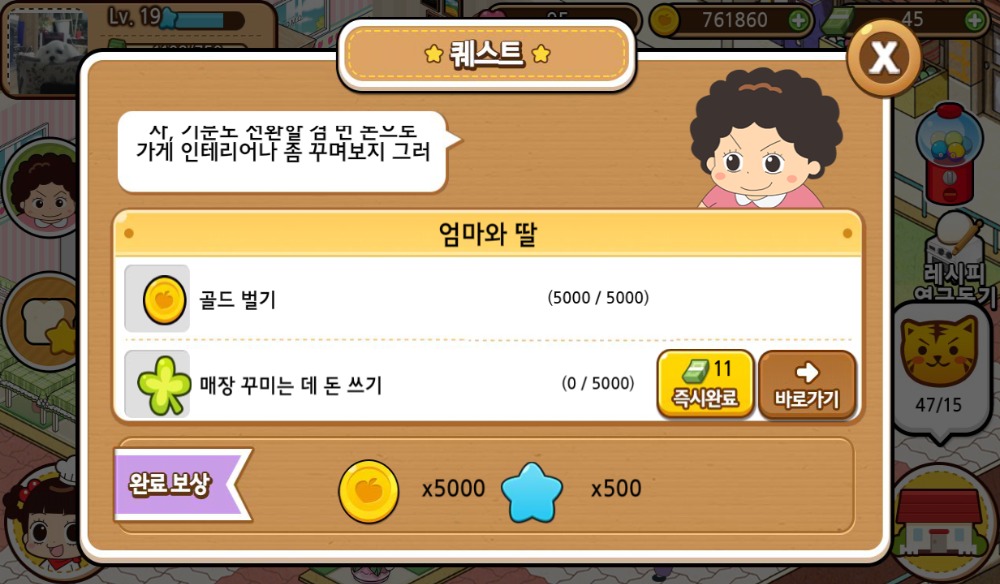Tap the 바로가기 shortcut button
The width and height of the screenshot is (1000, 584).
807,384
